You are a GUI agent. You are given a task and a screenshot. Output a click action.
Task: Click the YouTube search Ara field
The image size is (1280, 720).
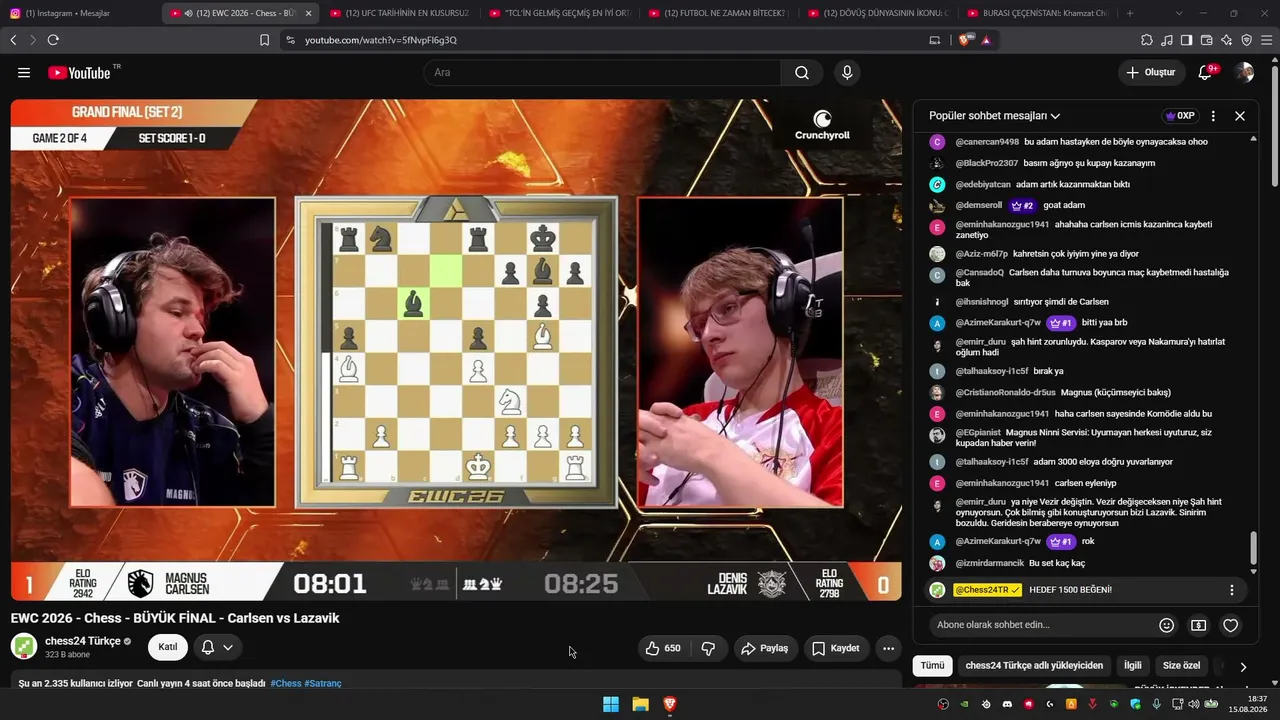click(x=602, y=72)
